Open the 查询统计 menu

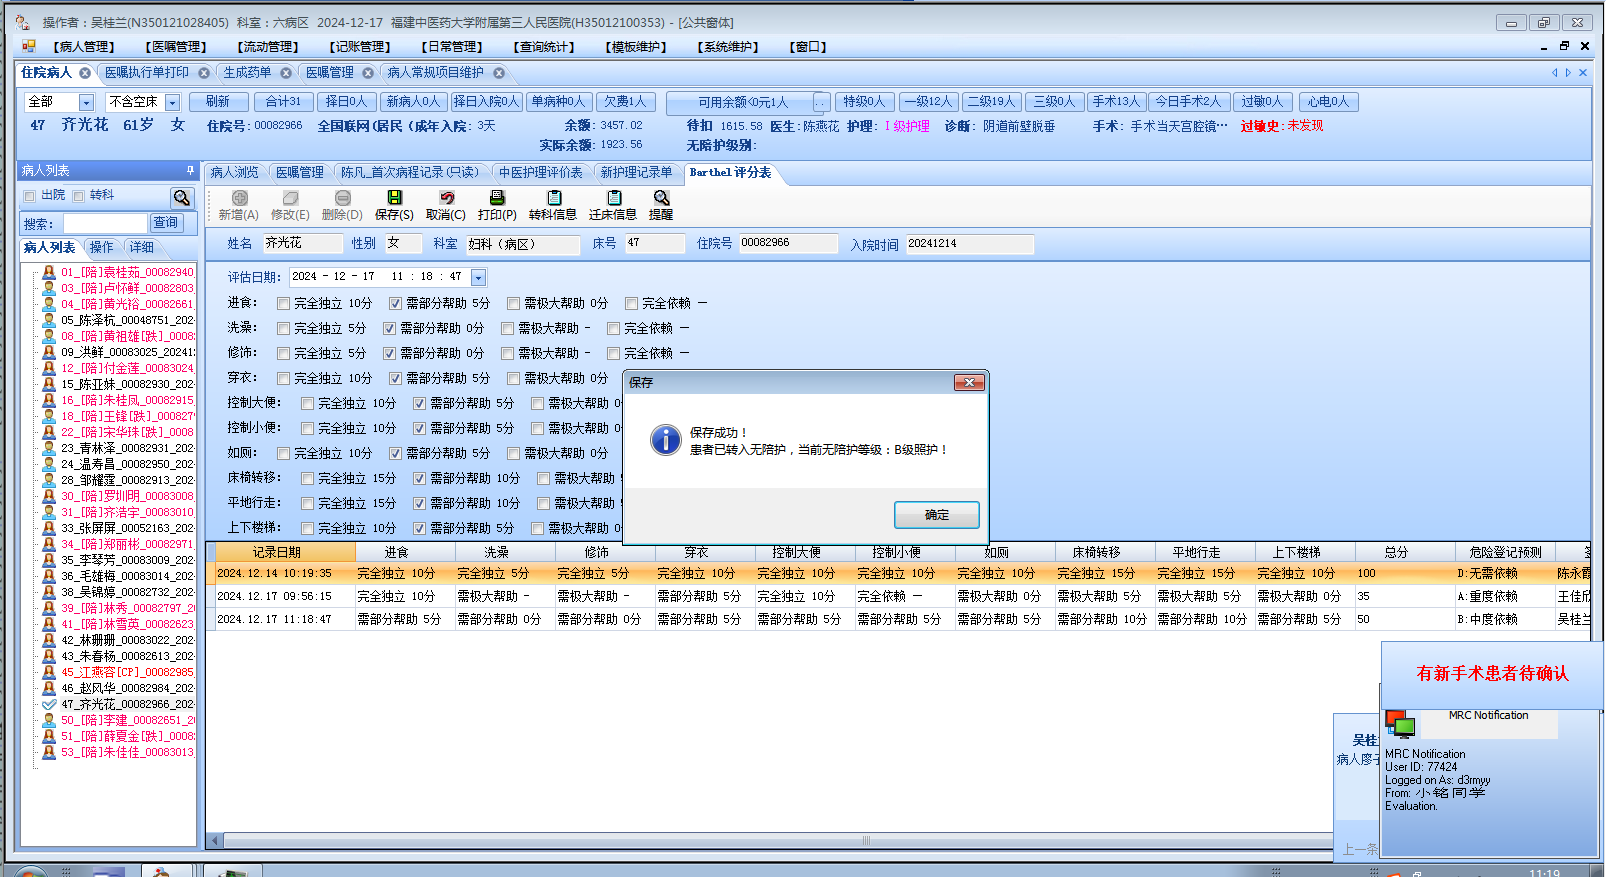point(544,47)
